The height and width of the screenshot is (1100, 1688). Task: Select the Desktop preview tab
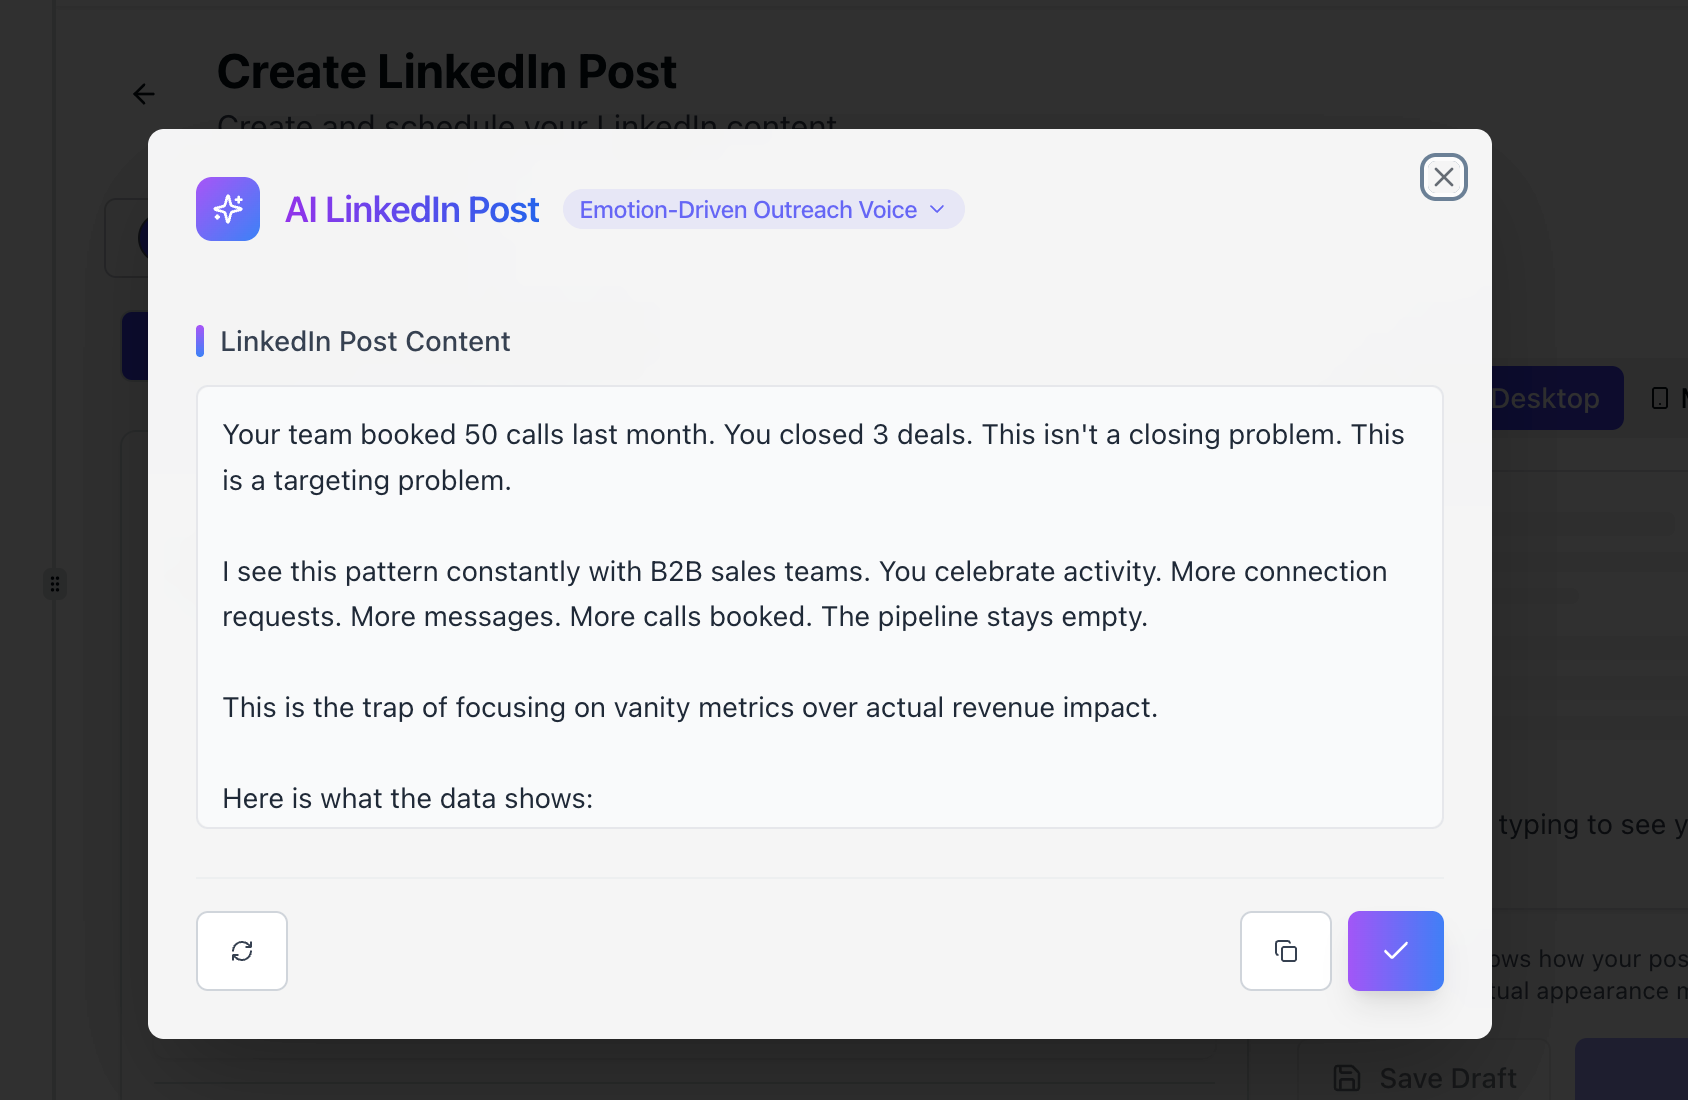[x=1555, y=398]
